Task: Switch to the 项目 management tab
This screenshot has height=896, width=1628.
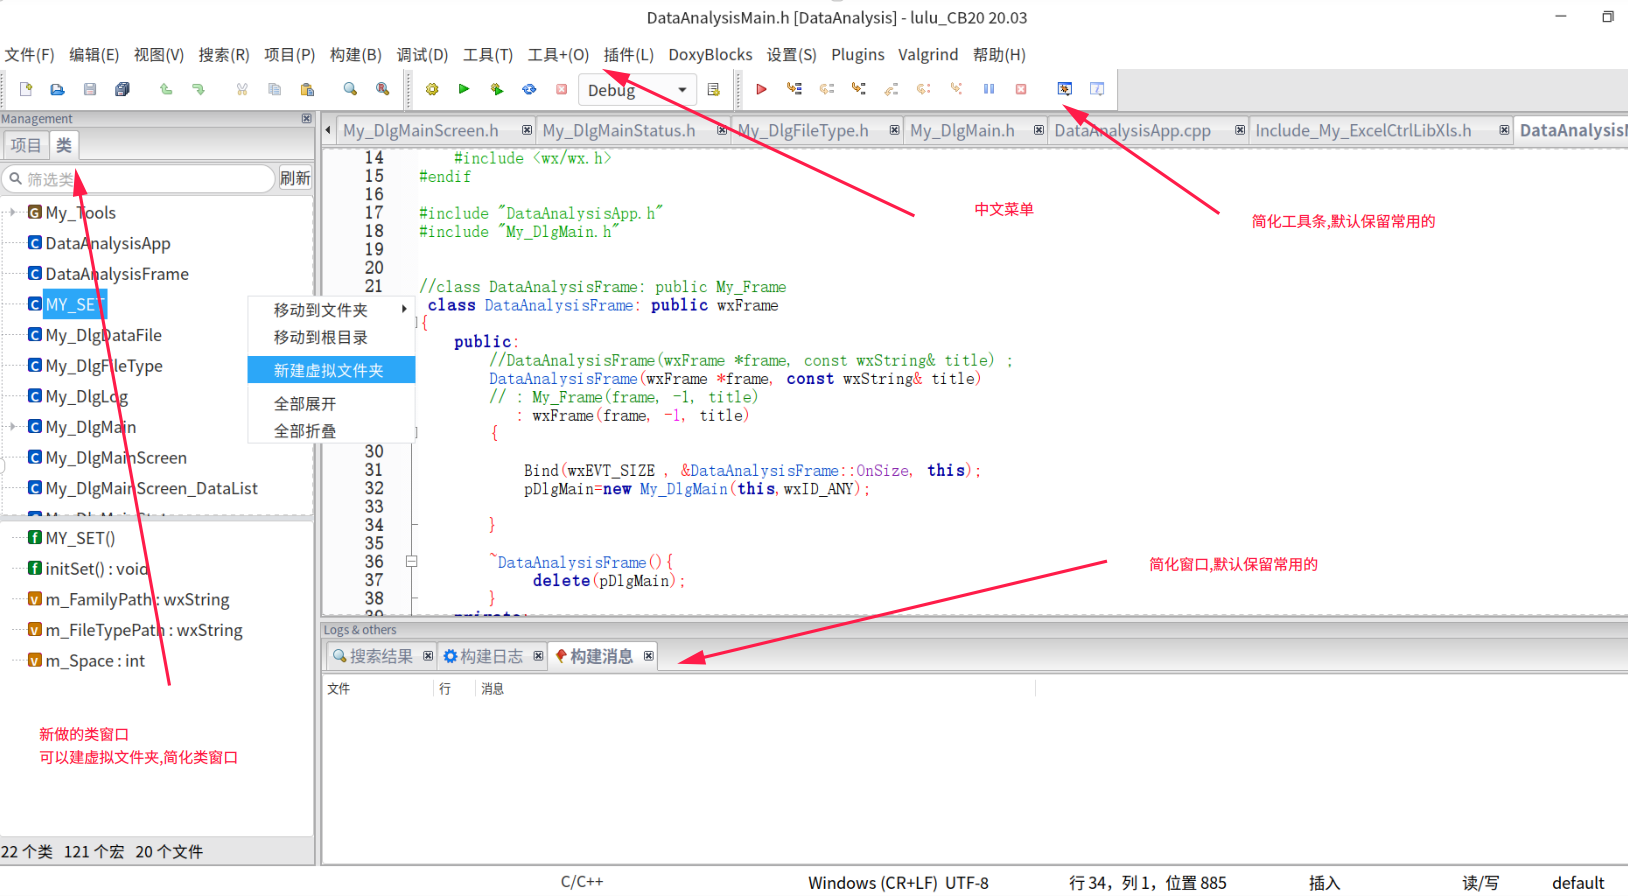Action: click(26, 146)
